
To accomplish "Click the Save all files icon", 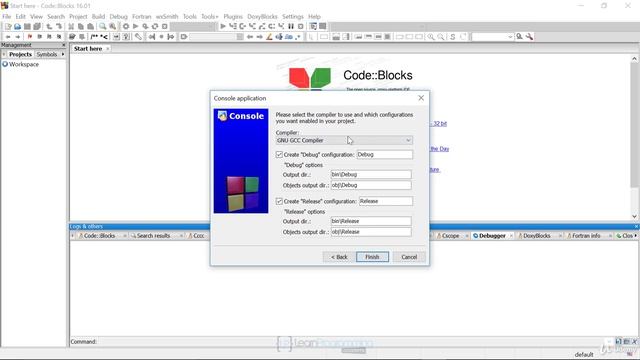I will pyautogui.click(x=37, y=27).
